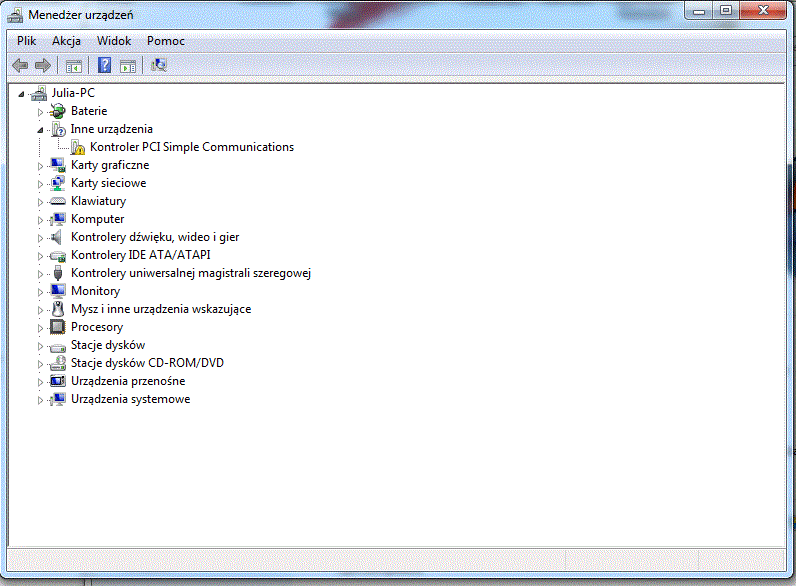Expand the Monitory category
The image size is (796, 586).
point(40,292)
